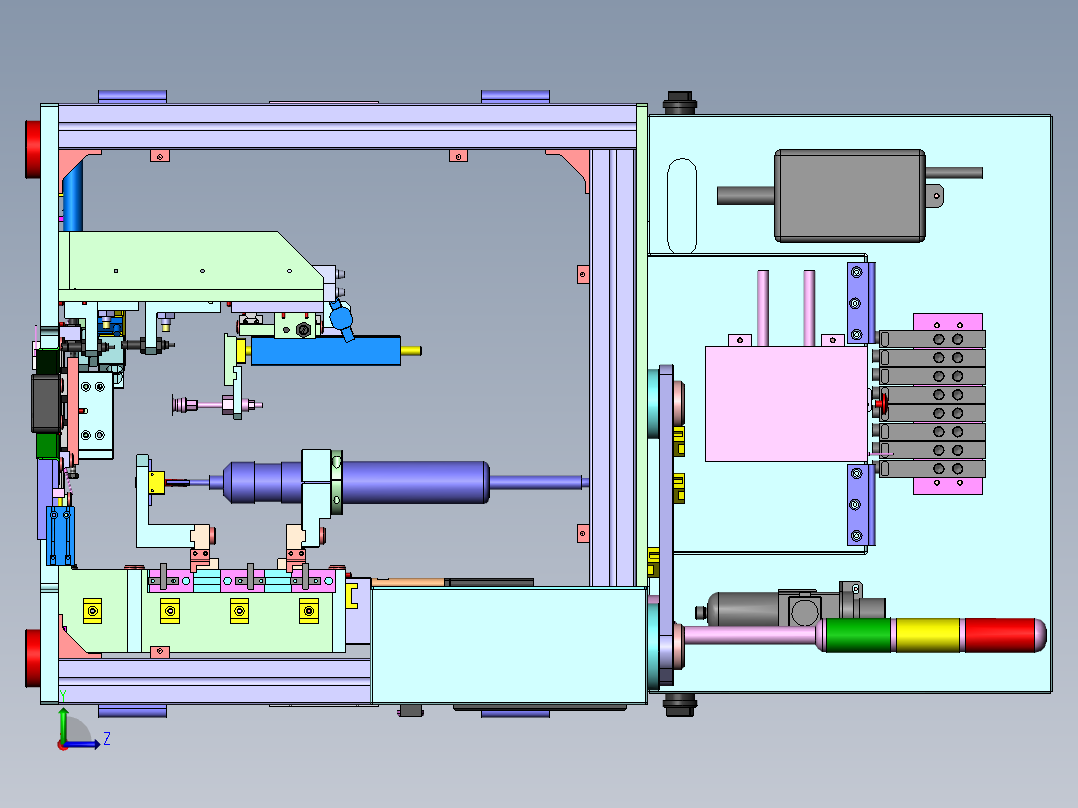Image resolution: width=1078 pixels, height=808 pixels.
Task: Pick the dark green block on left side
Action: 47,446
